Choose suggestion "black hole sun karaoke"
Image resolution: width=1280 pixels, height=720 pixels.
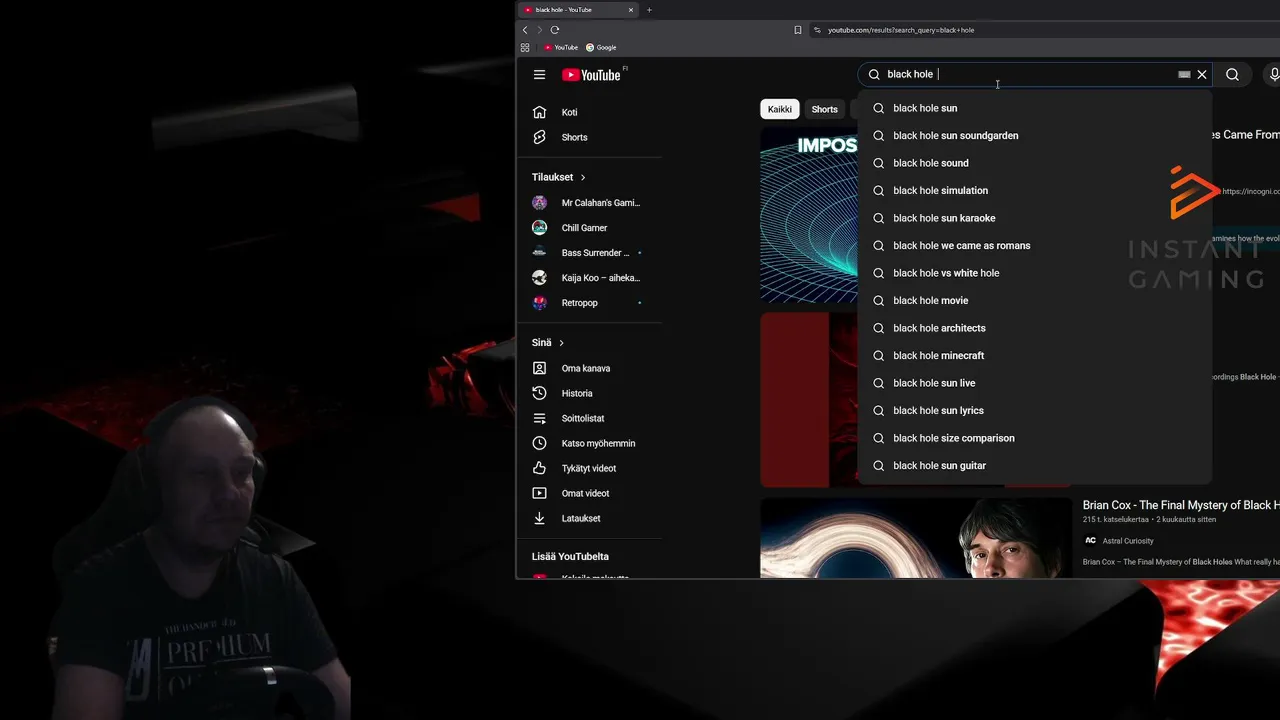coord(1035,218)
